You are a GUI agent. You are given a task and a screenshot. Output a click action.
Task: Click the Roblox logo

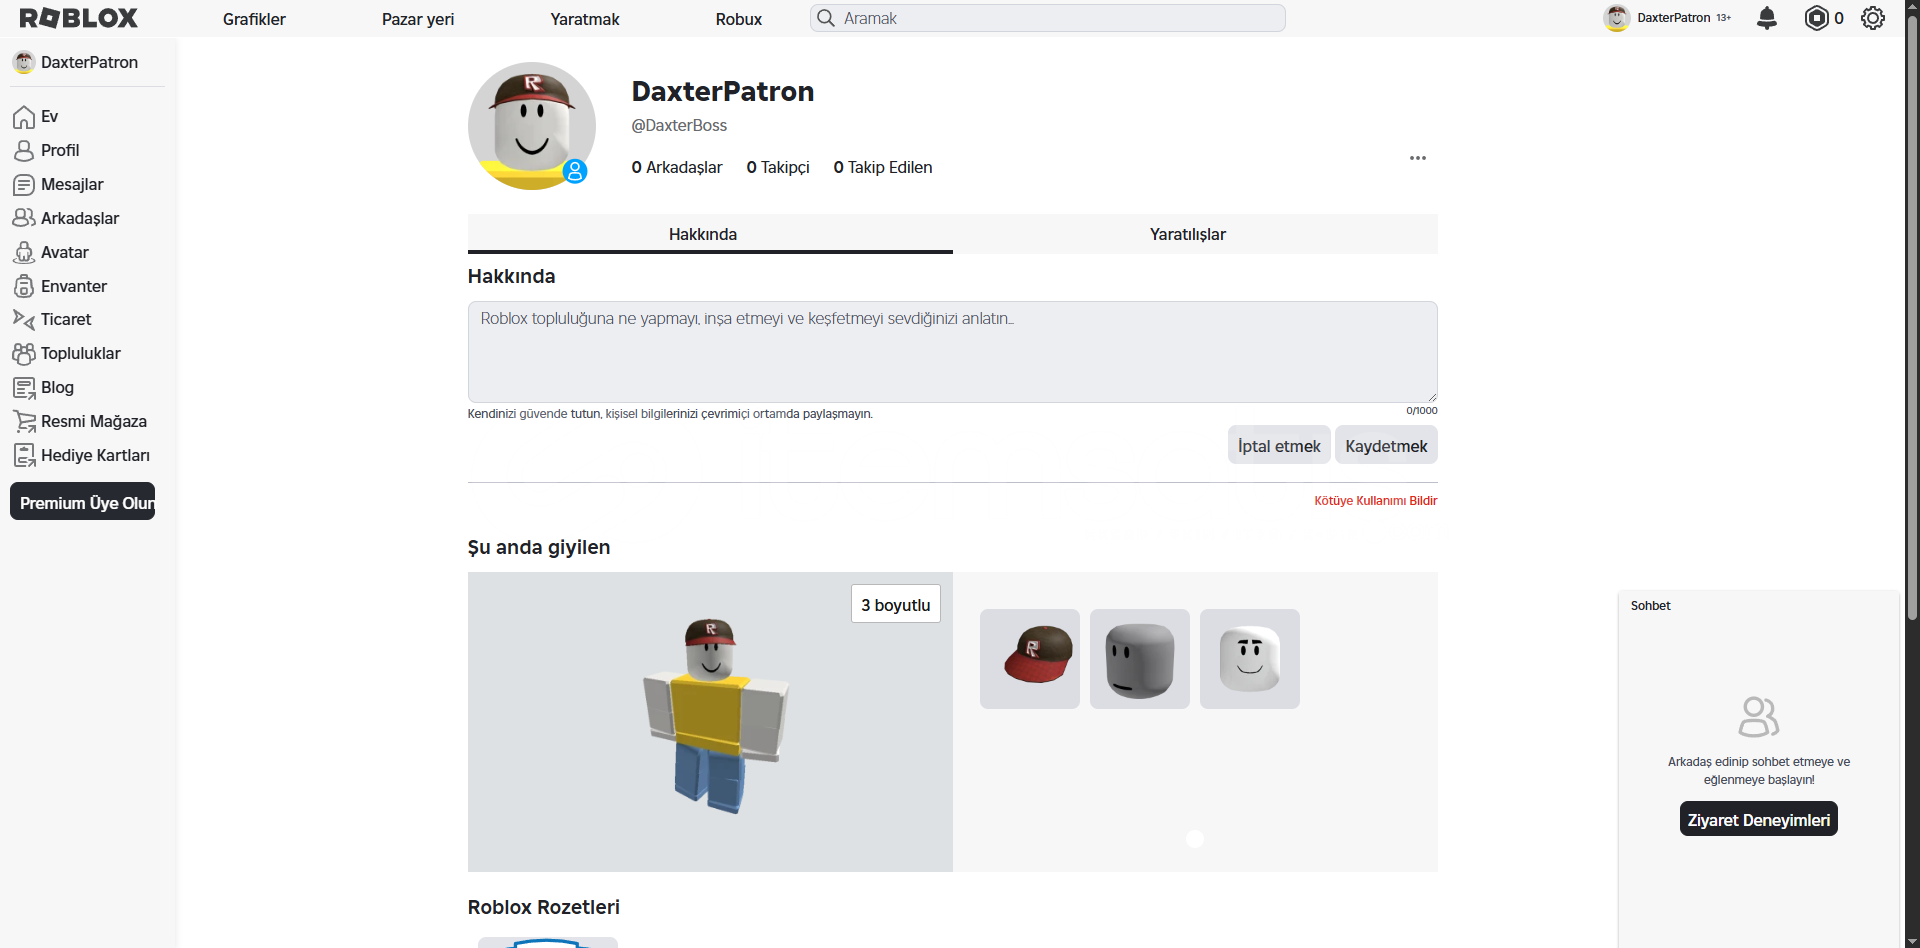[x=78, y=18]
